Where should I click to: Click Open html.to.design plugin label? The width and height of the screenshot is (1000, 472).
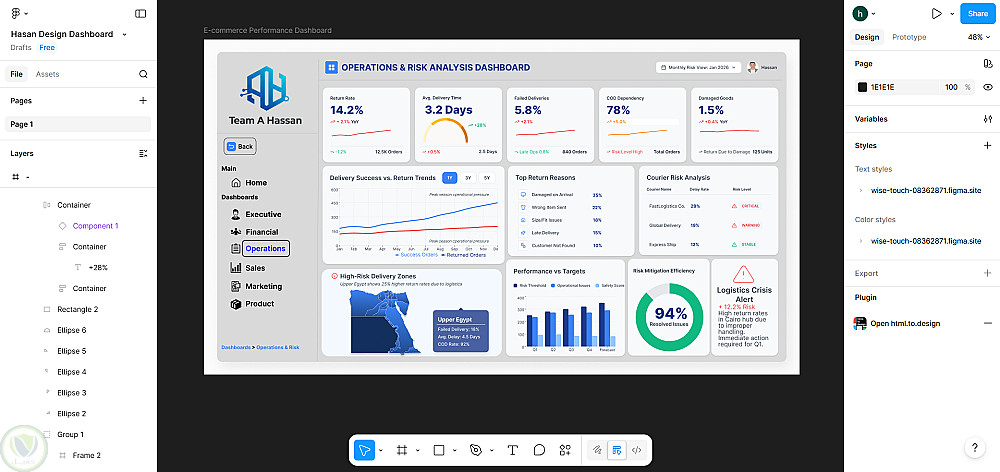tap(905, 323)
